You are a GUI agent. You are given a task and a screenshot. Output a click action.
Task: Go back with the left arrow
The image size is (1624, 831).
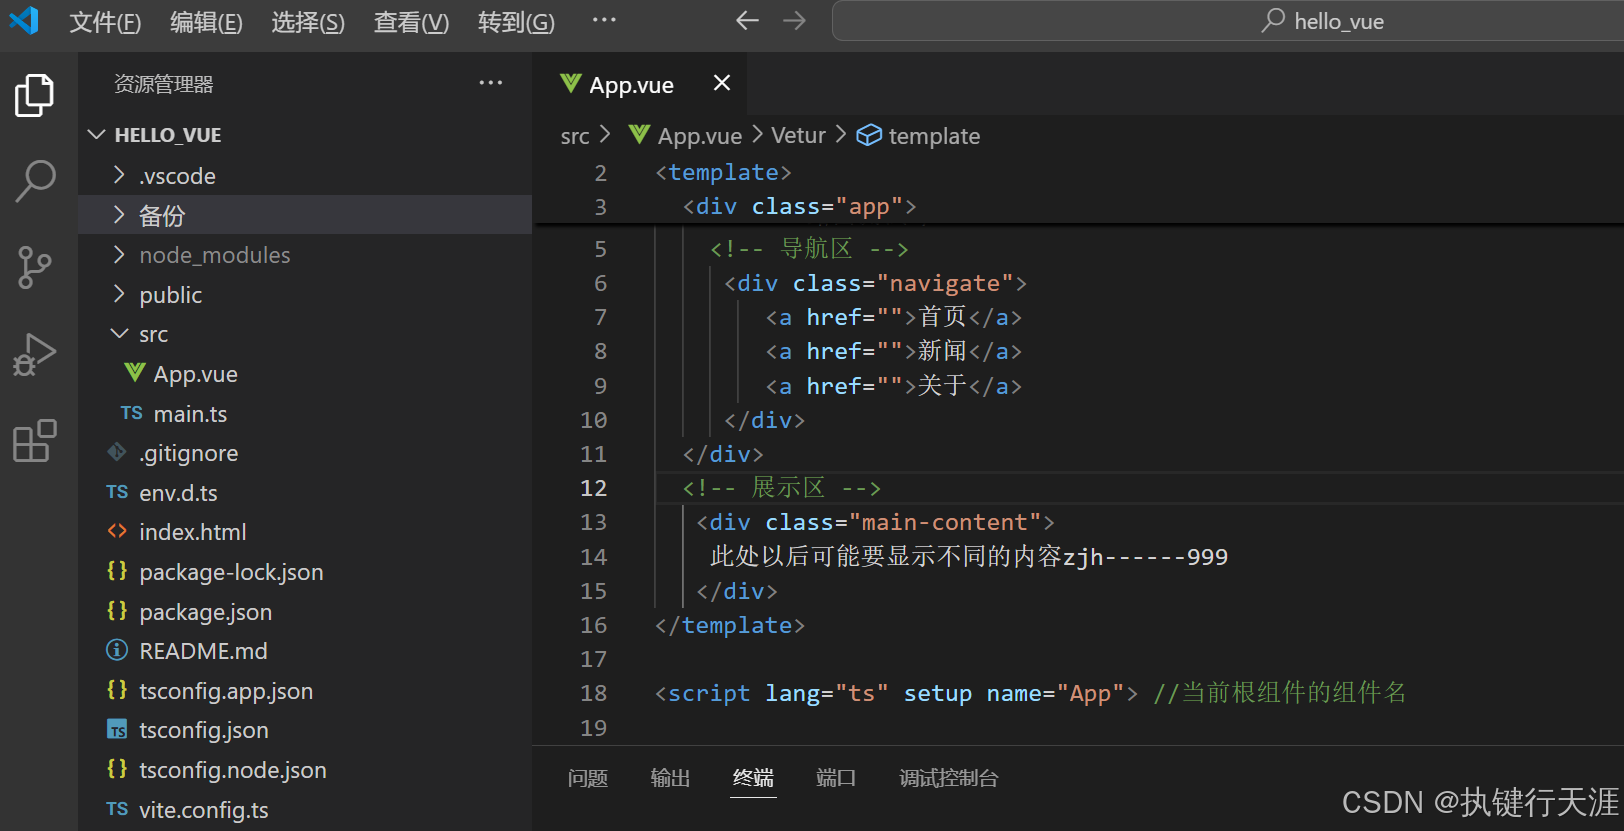747,21
